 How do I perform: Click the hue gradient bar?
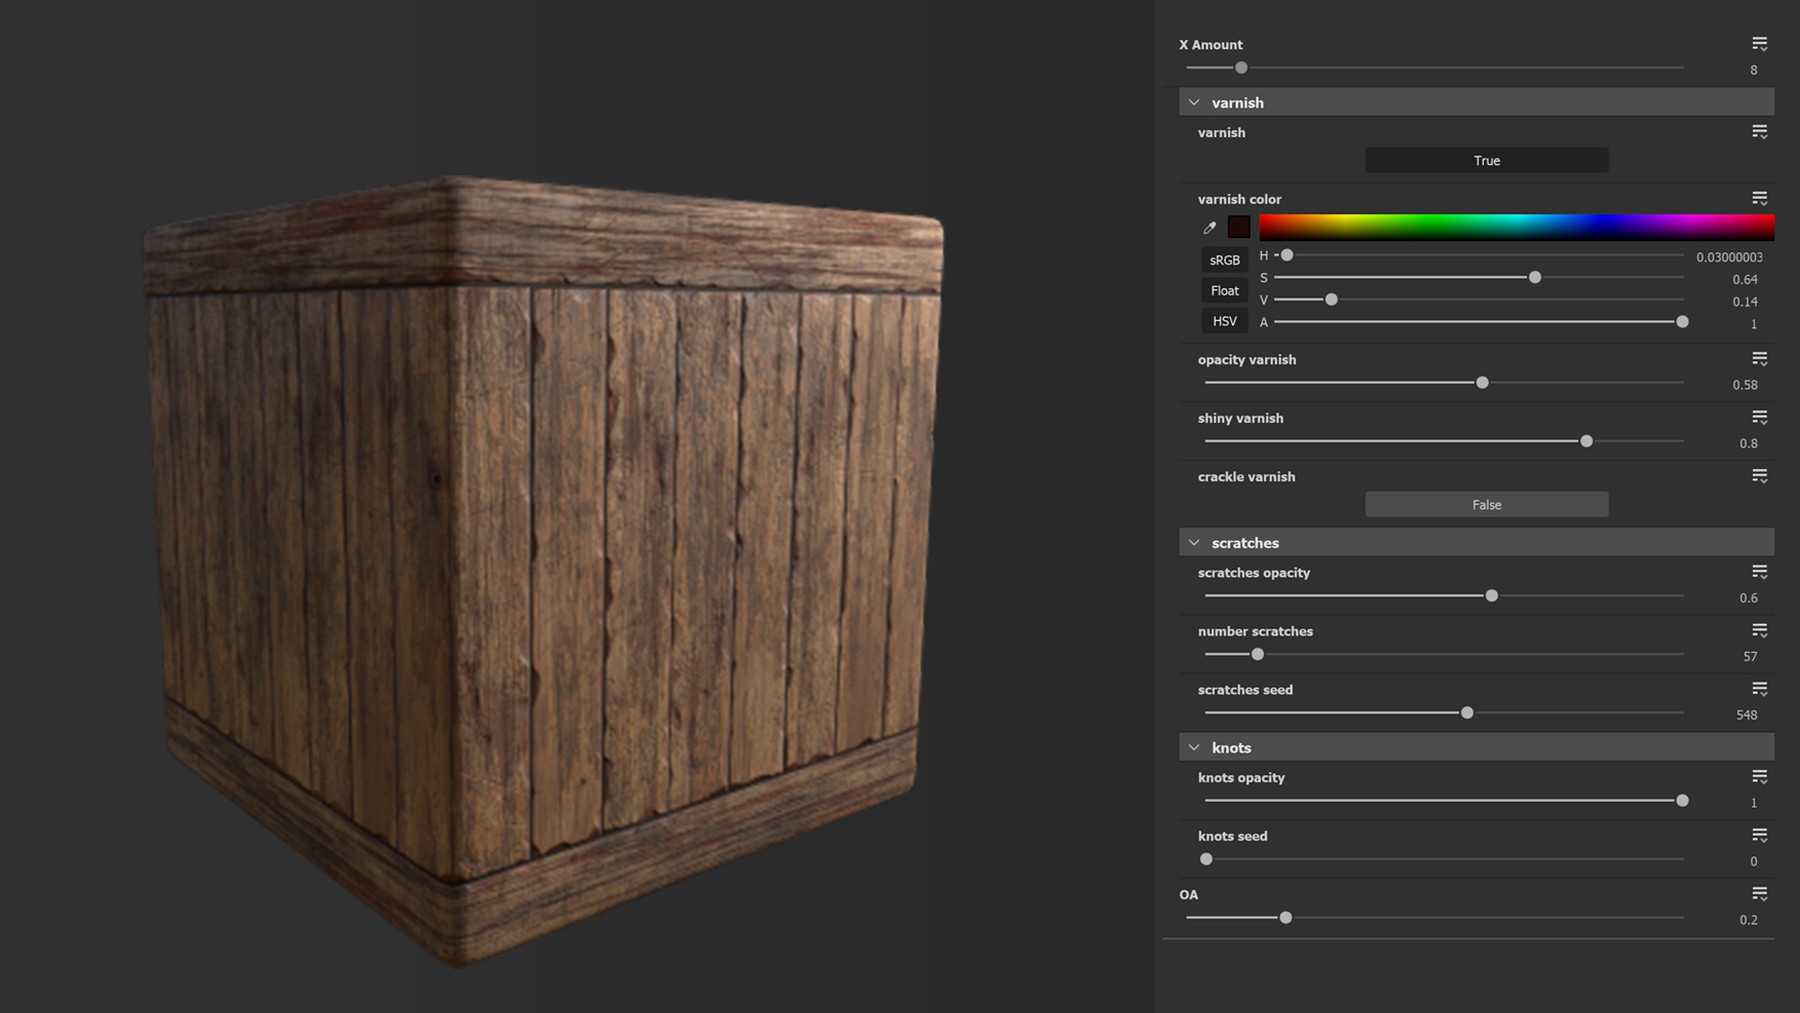pos(1515,227)
